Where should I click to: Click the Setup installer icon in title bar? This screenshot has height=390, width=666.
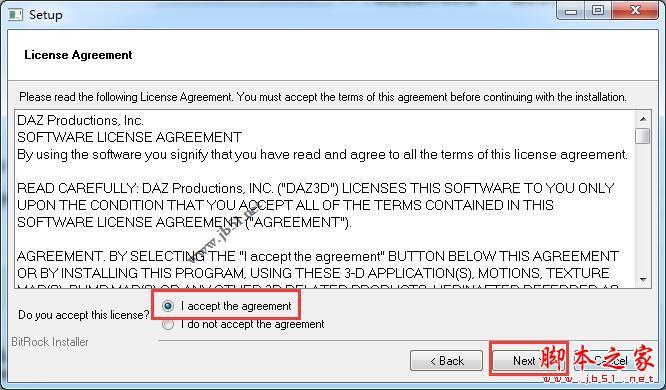pos(15,15)
